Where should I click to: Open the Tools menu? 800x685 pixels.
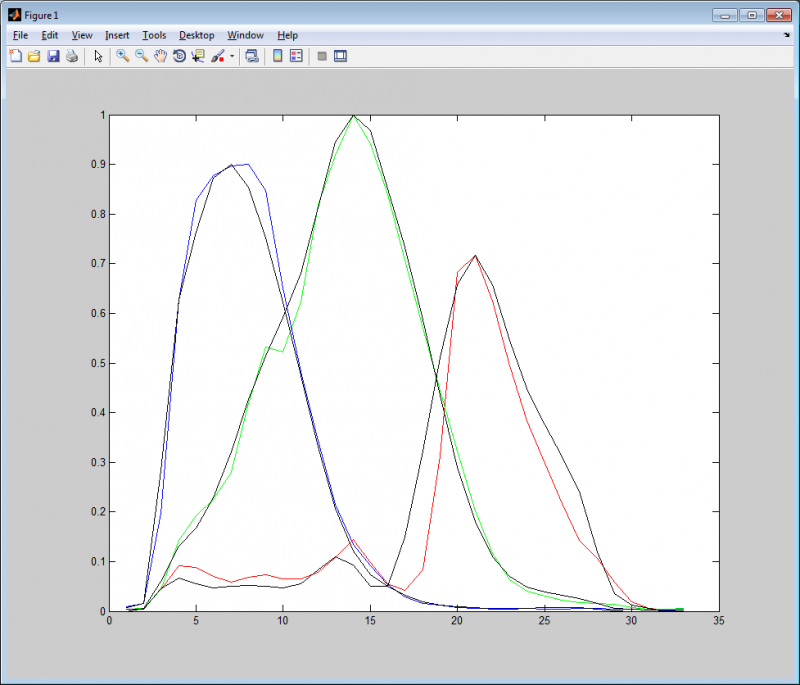(154, 35)
